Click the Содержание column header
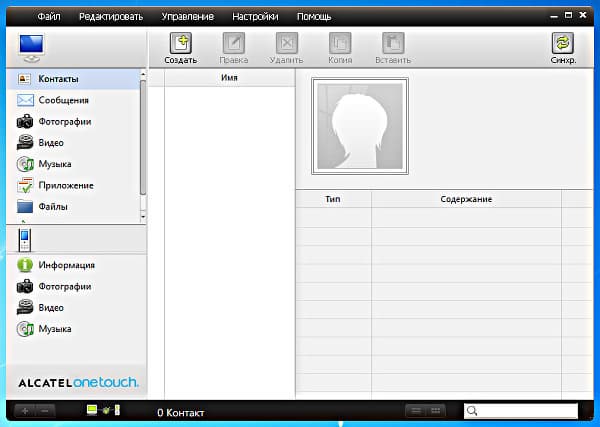Viewport: 600px width, 427px height. click(466, 199)
